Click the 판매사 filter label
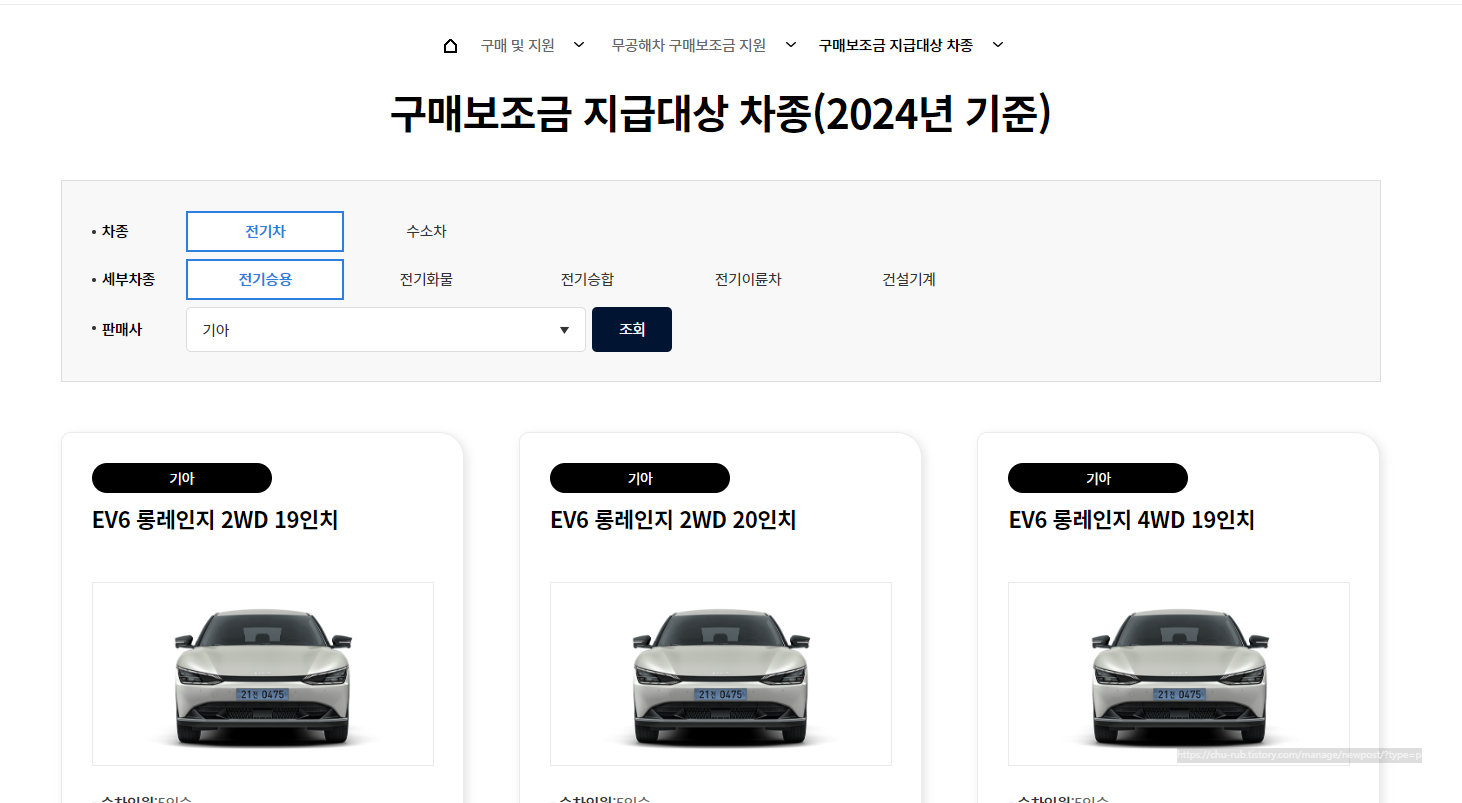 pos(122,329)
